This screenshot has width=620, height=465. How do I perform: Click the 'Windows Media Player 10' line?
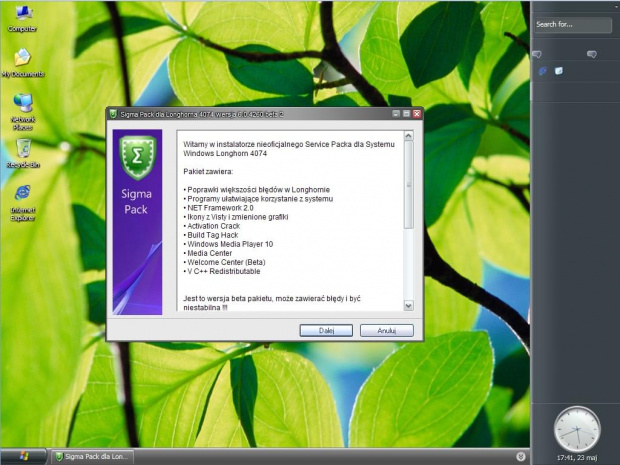228,244
